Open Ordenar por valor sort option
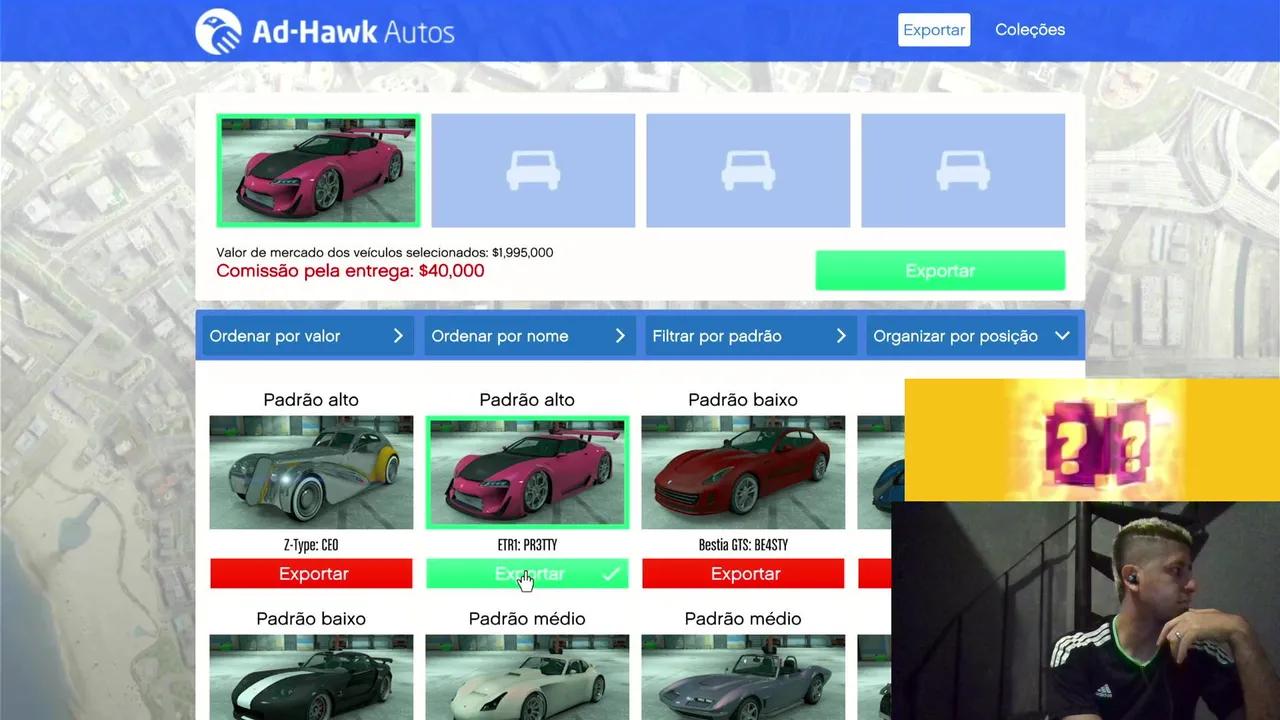 [307, 336]
